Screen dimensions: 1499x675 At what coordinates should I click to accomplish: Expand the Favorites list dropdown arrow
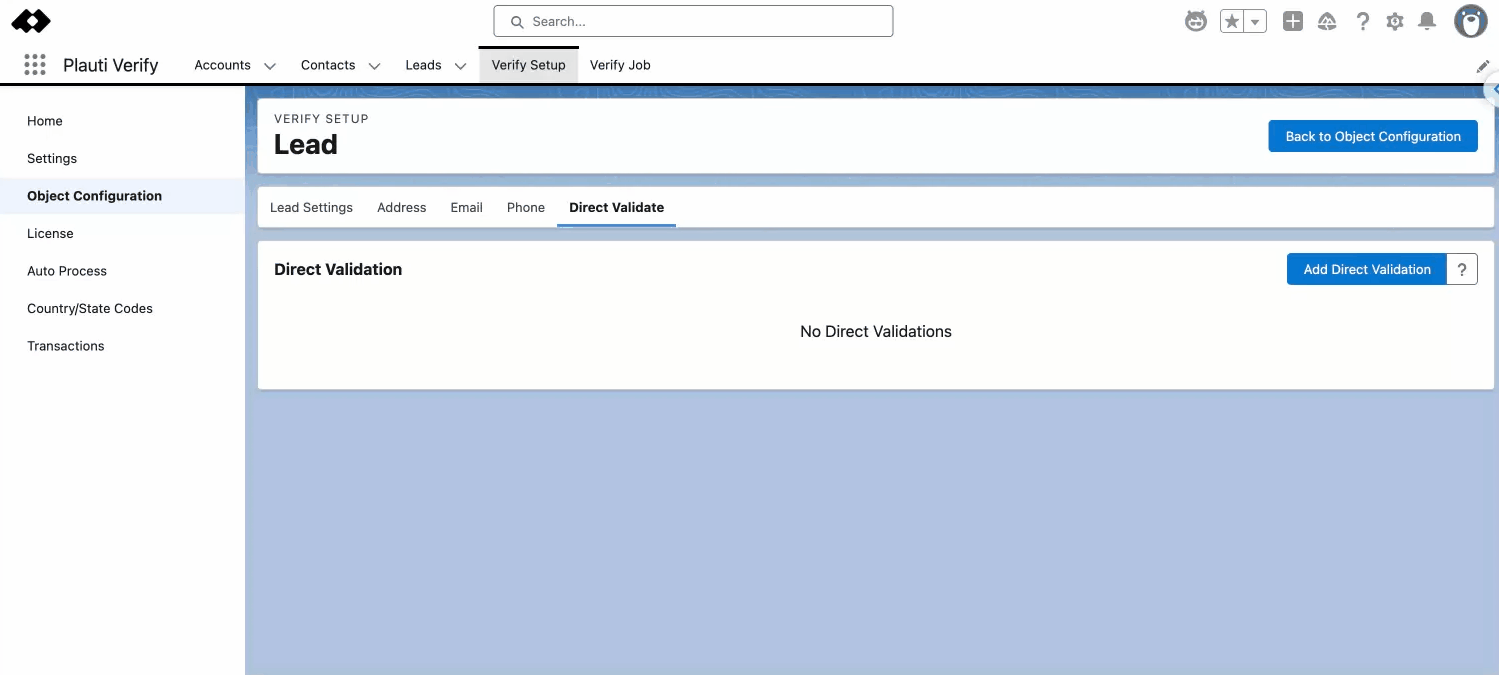tap(1255, 21)
